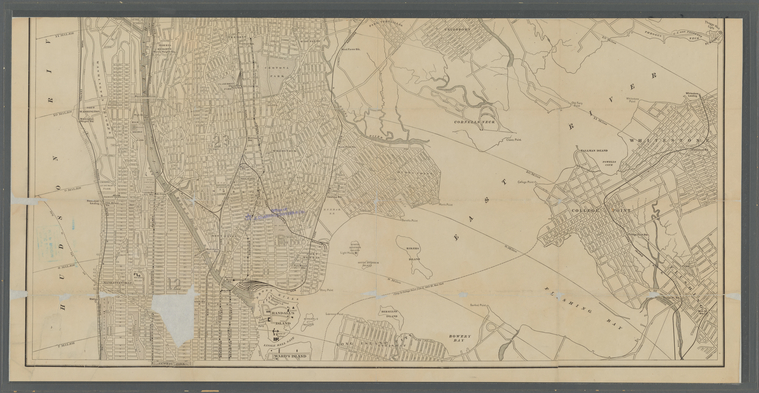Click the ward number '12'
The height and width of the screenshot is (393, 759).
click(x=174, y=284)
